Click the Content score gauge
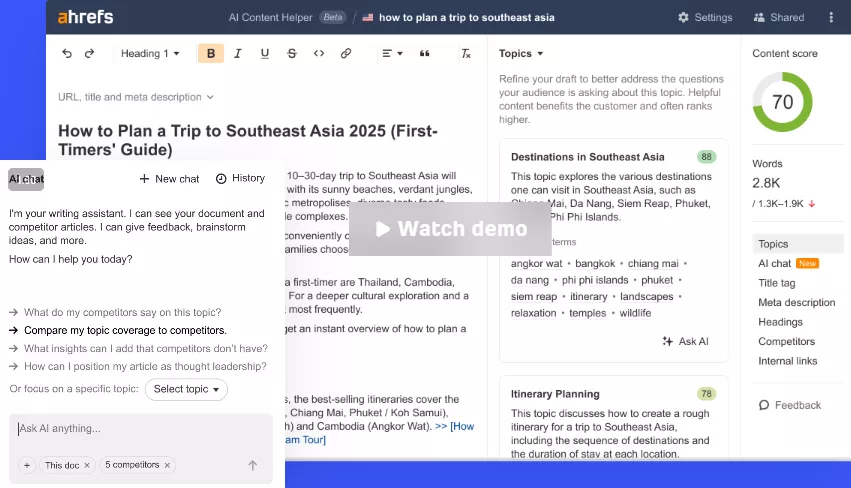 (x=782, y=102)
